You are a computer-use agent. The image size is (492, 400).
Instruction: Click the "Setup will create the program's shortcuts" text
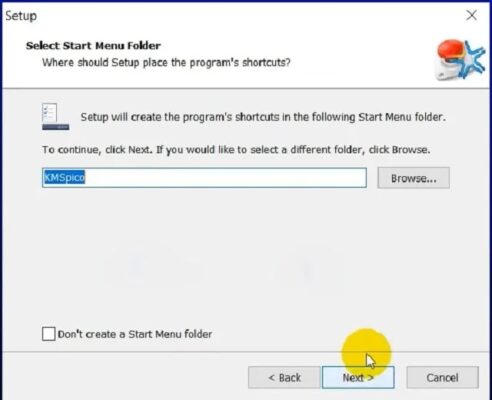tap(263, 117)
